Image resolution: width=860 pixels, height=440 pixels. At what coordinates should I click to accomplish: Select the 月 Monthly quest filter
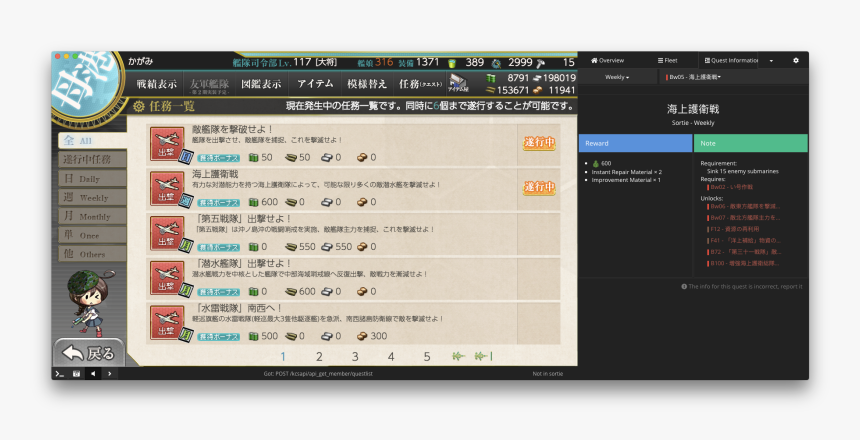coord(92,216)
